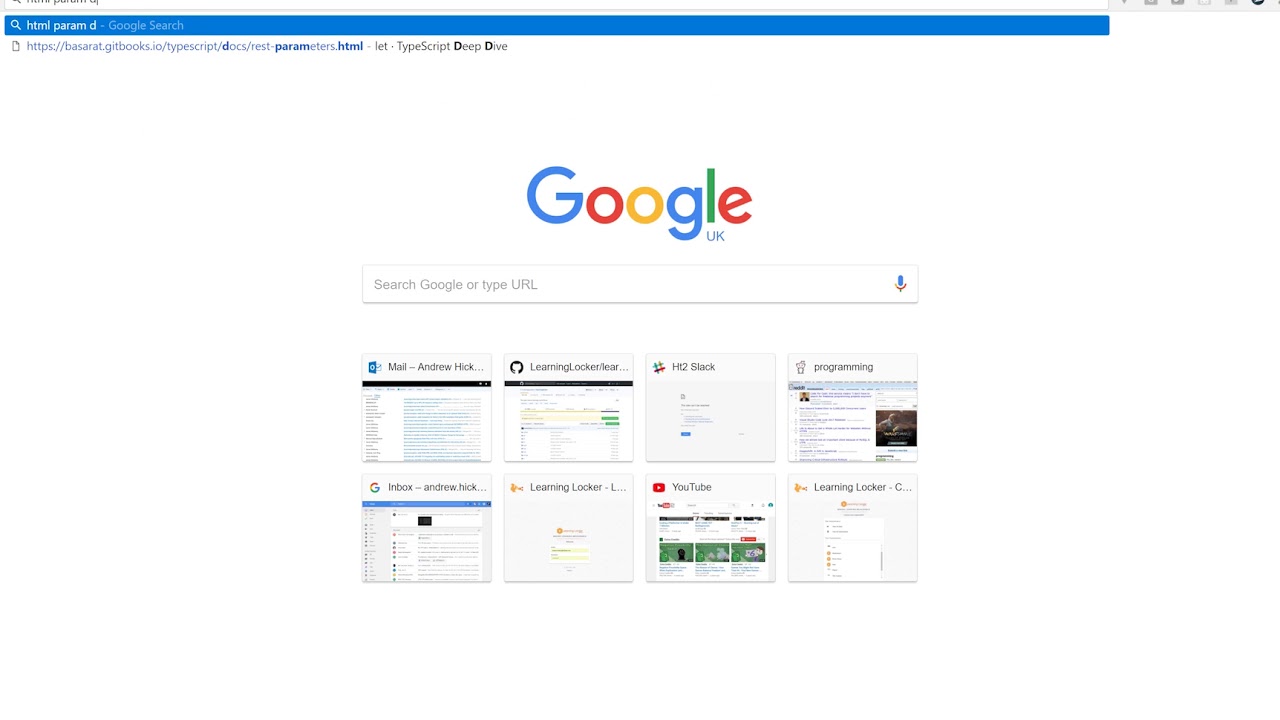Open the Inbox – andrew.hick... tile
Screen dimensions: 1280x720
coord(427,528)
